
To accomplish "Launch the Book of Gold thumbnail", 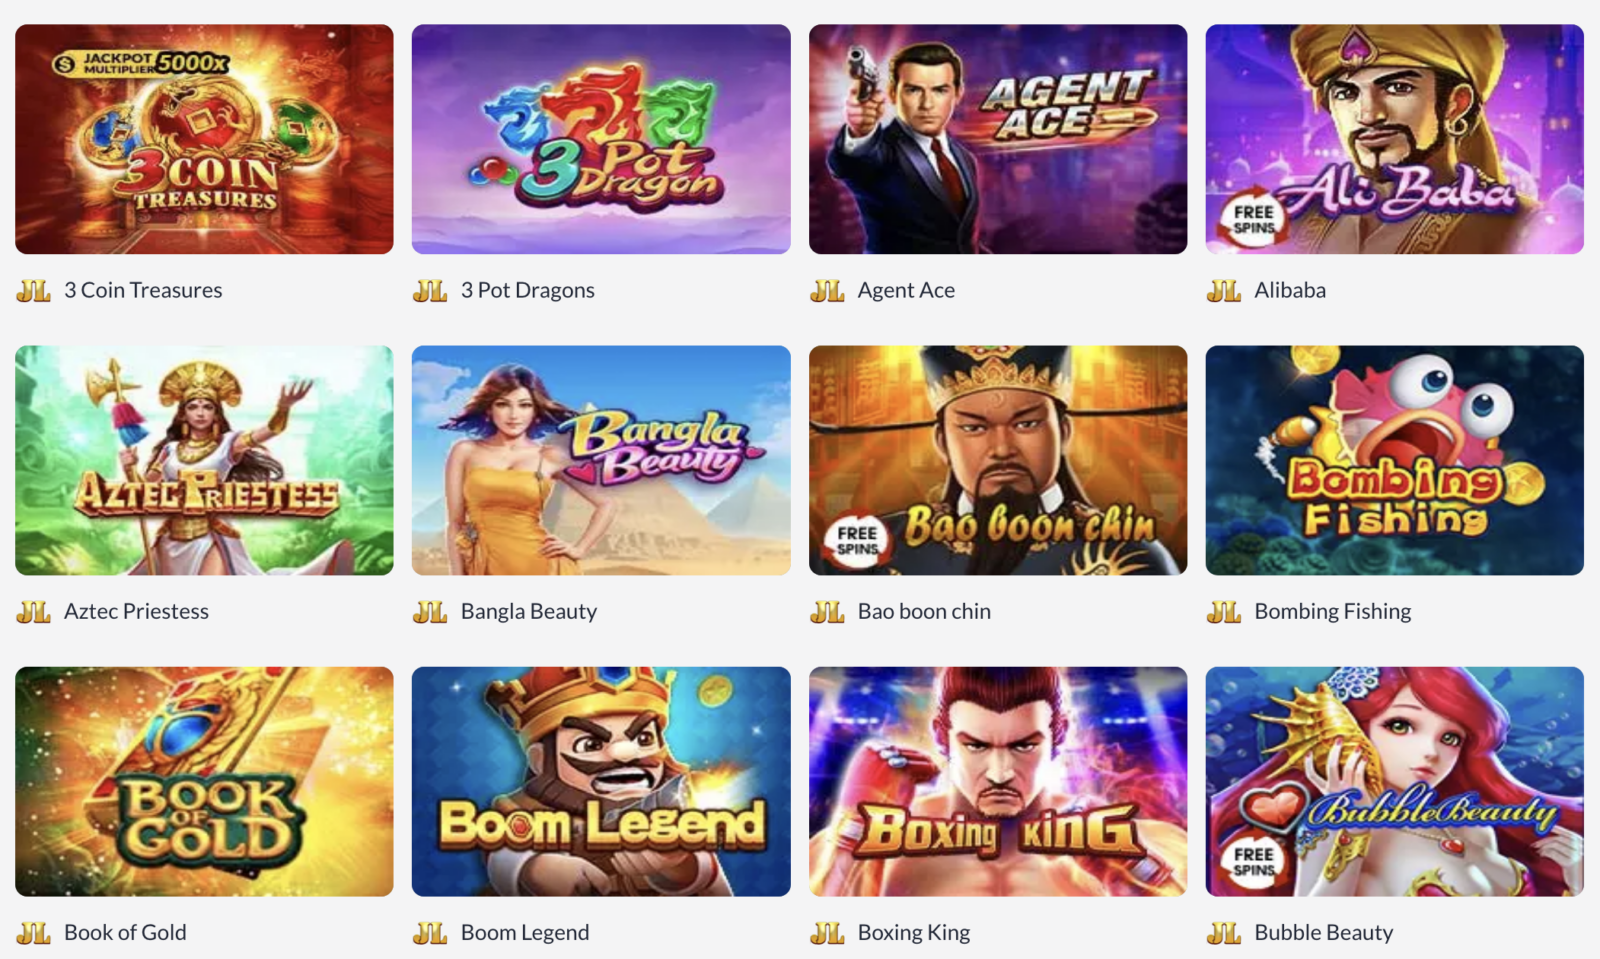I will (204, 781).
